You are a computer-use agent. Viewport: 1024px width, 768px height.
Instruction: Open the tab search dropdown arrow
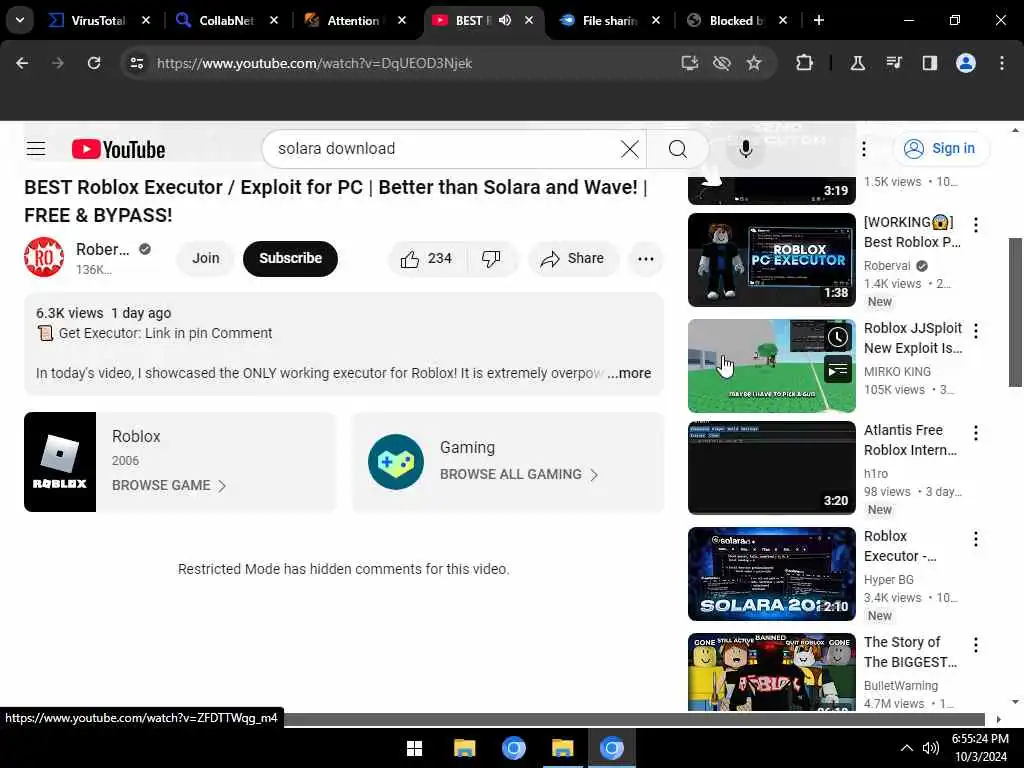[20, 20]
